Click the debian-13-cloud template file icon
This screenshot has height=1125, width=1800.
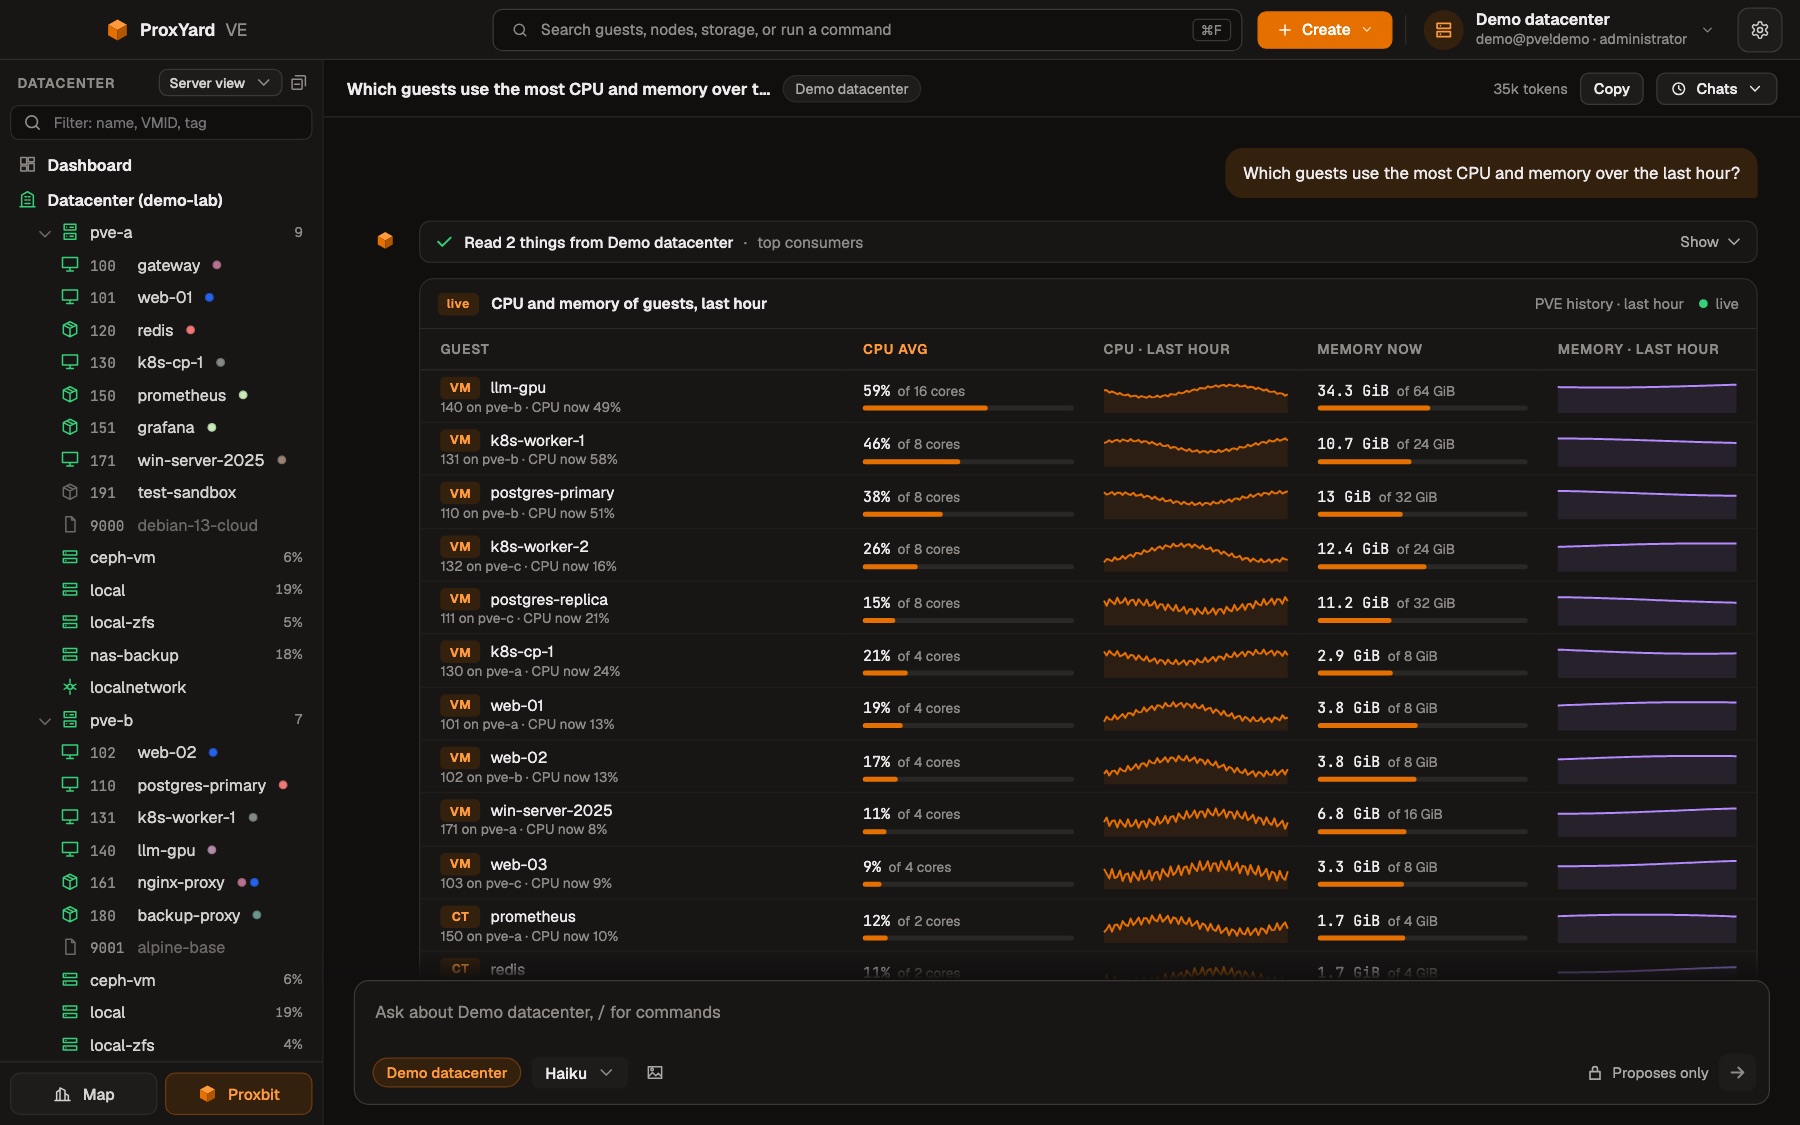[70, 525]
